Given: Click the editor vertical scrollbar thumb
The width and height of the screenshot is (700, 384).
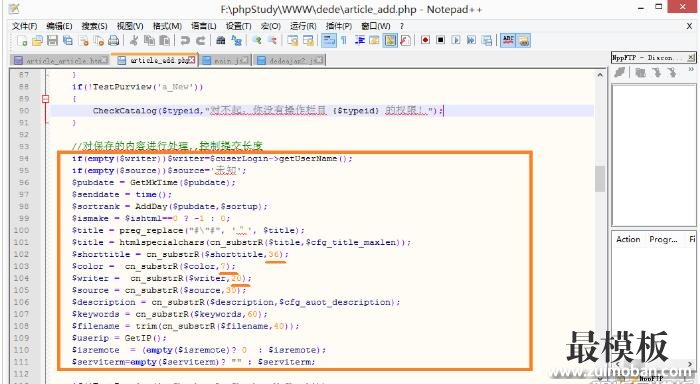Looking at the screenshot, I should 600,179.
